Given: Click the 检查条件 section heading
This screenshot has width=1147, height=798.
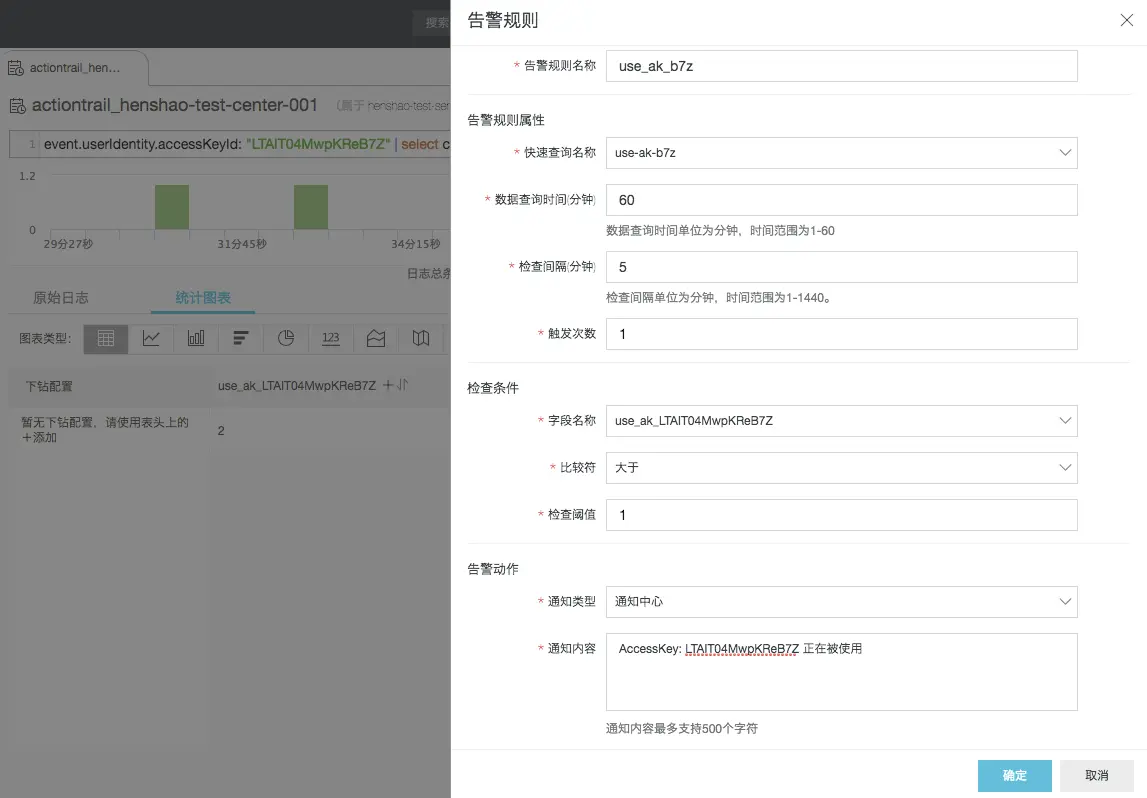Looking at the screenshot, I should pos(493,388).
